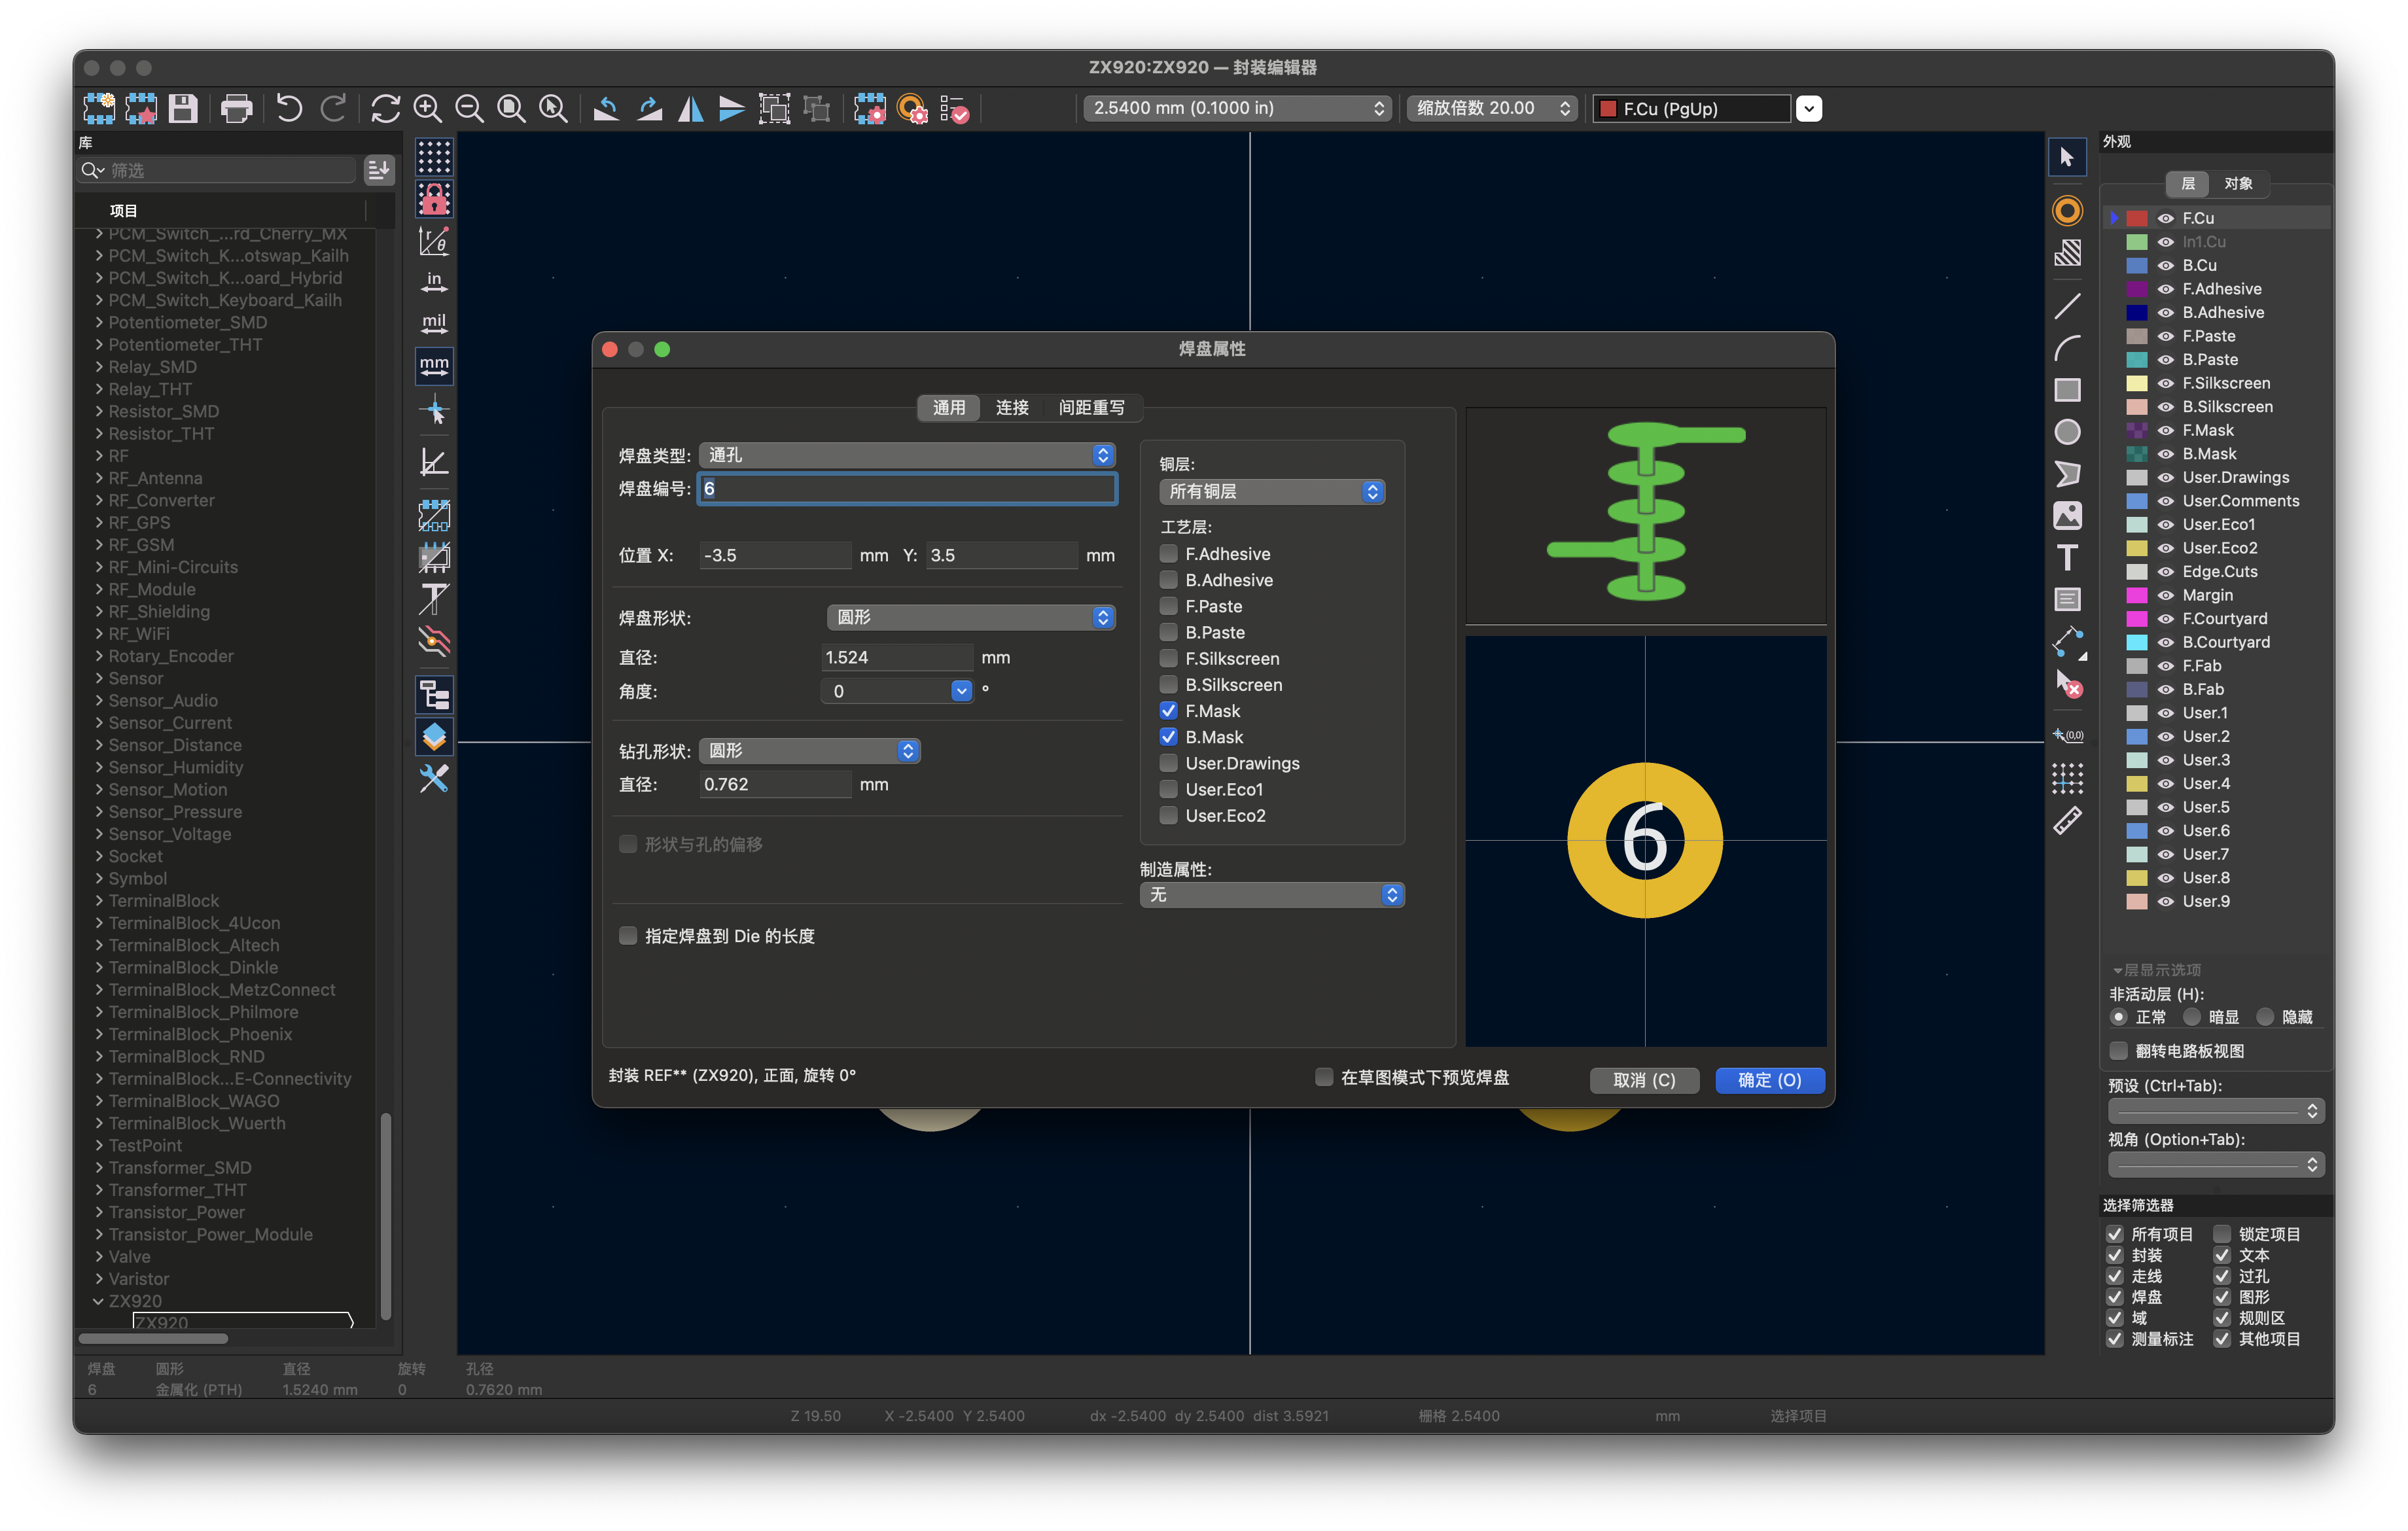Pick the Draw Circle tool
The image size is (2408, 1531).
click(2067, 432)
